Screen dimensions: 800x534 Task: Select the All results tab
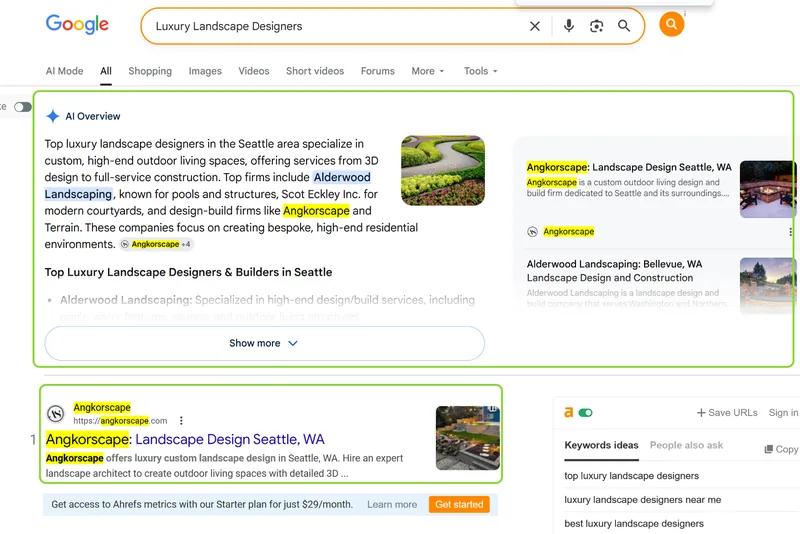(x=106, y=71)
